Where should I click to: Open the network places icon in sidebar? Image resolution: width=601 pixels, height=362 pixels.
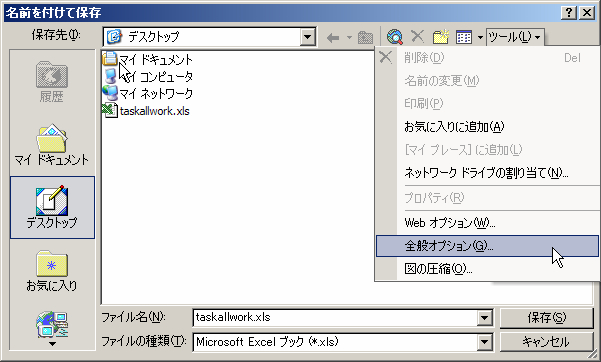point(52,324)
